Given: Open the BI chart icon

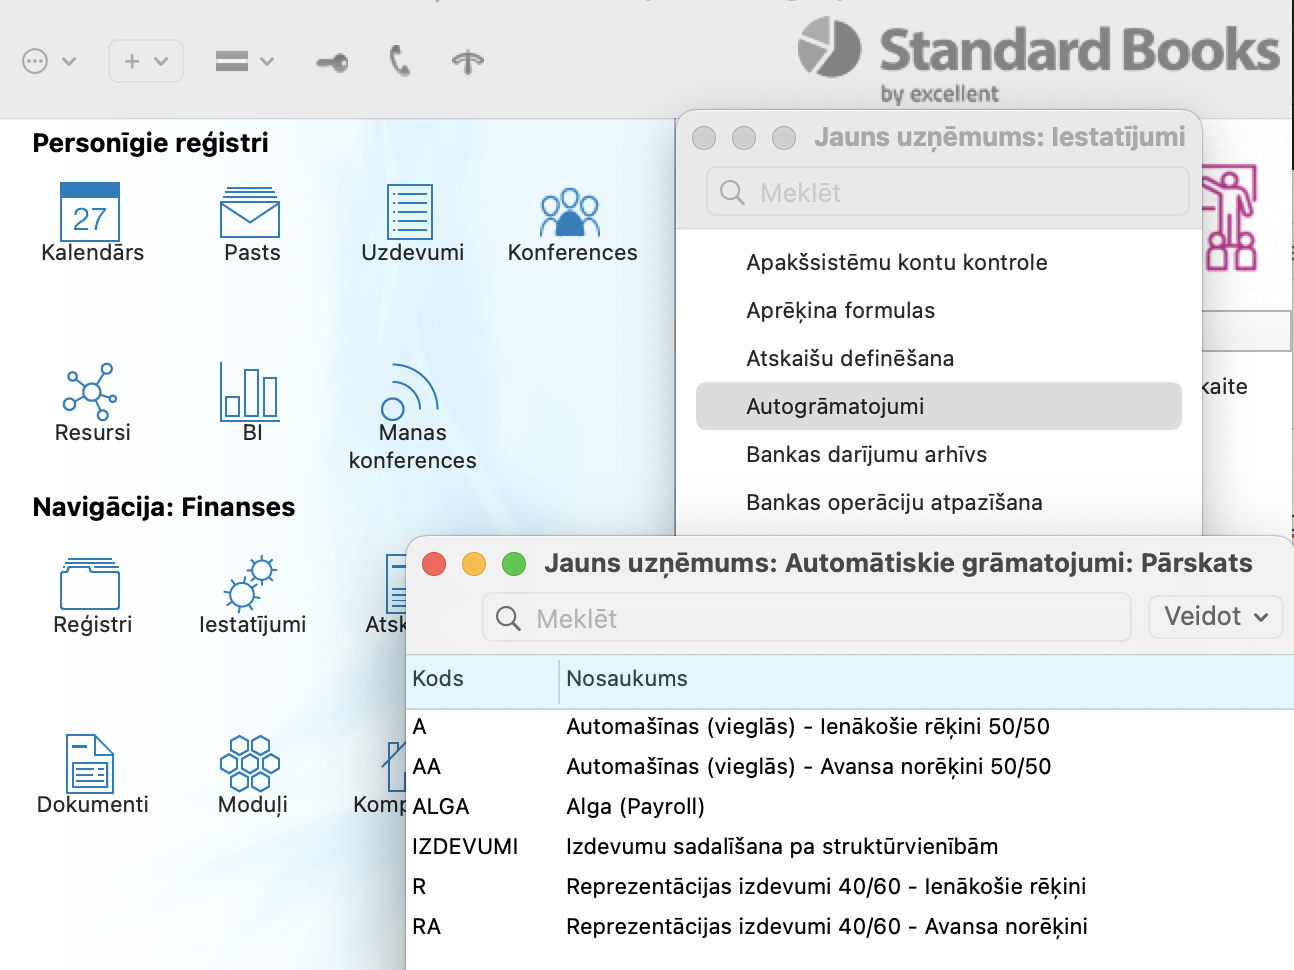Looking at the screenshot, I should tap(250, 392).
